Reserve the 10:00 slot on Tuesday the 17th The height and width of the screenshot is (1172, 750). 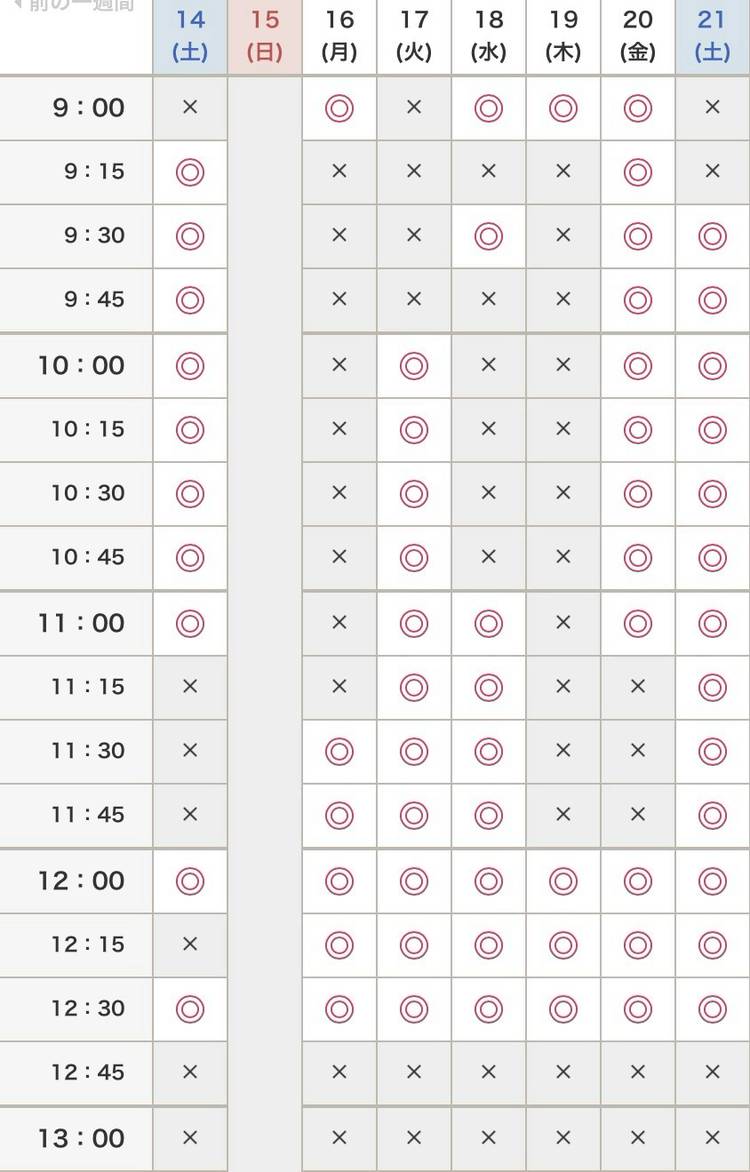point(414,366)
